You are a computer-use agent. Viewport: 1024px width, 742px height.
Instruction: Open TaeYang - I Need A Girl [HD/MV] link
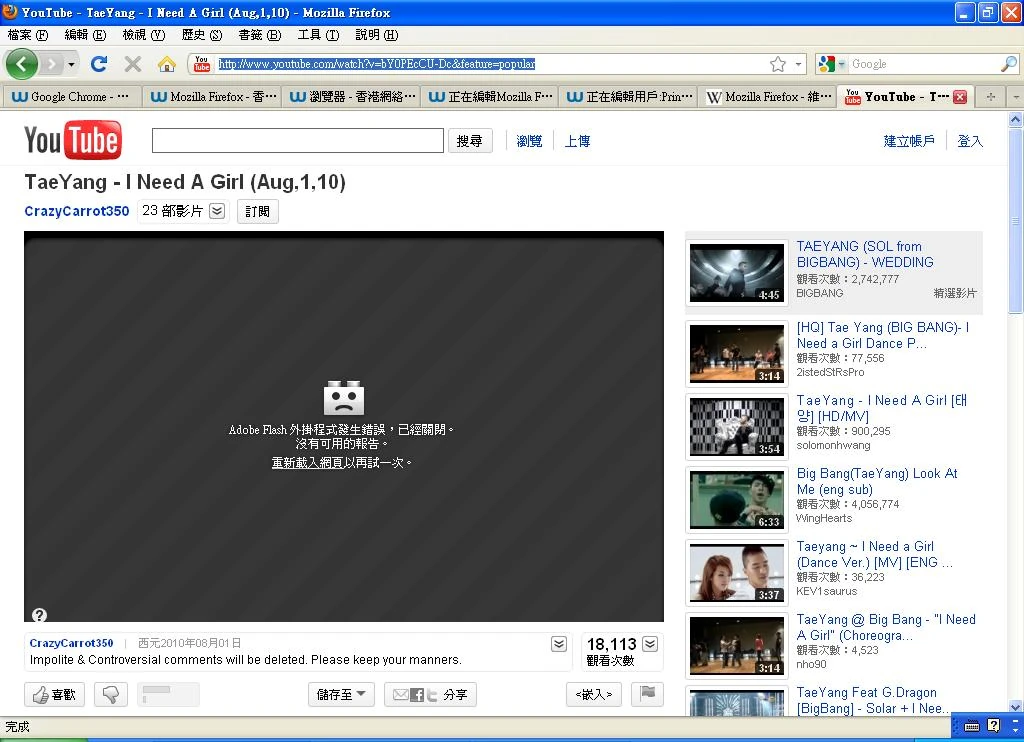click(x=881, y=408)
